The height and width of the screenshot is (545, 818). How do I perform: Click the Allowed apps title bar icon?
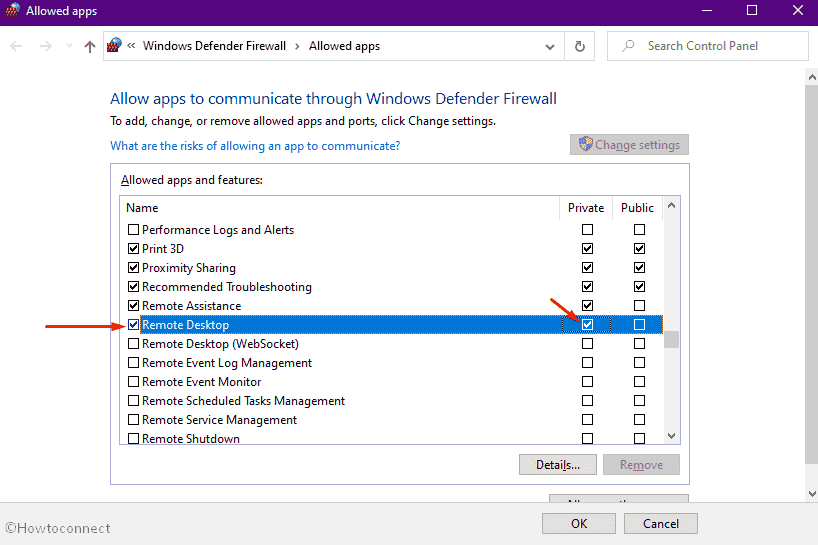tap(13, 10)
